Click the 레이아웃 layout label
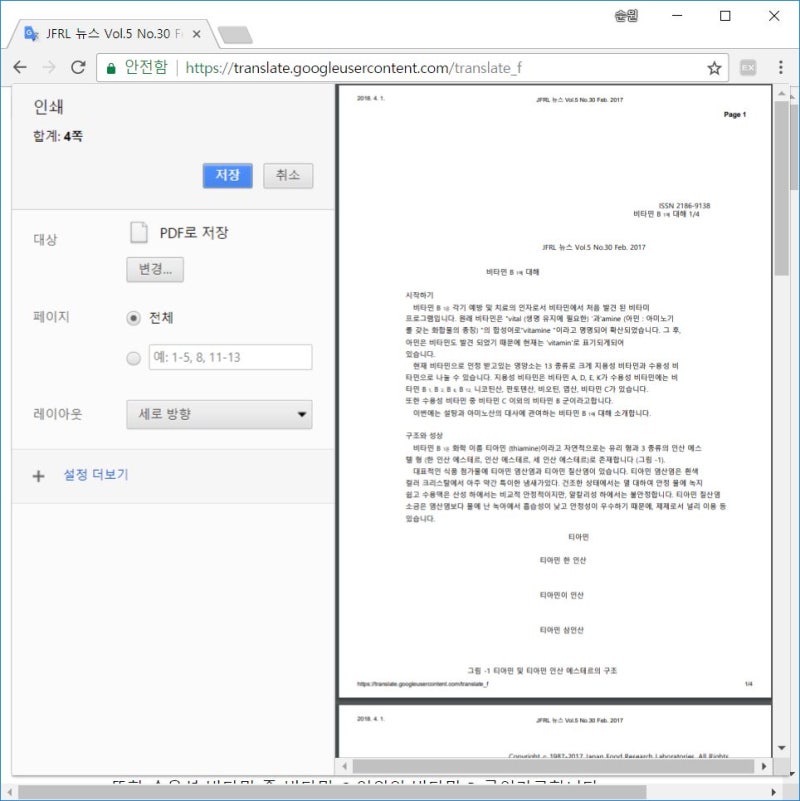The width and height of the screenshot is (800, 801). [x=57, y=414]
